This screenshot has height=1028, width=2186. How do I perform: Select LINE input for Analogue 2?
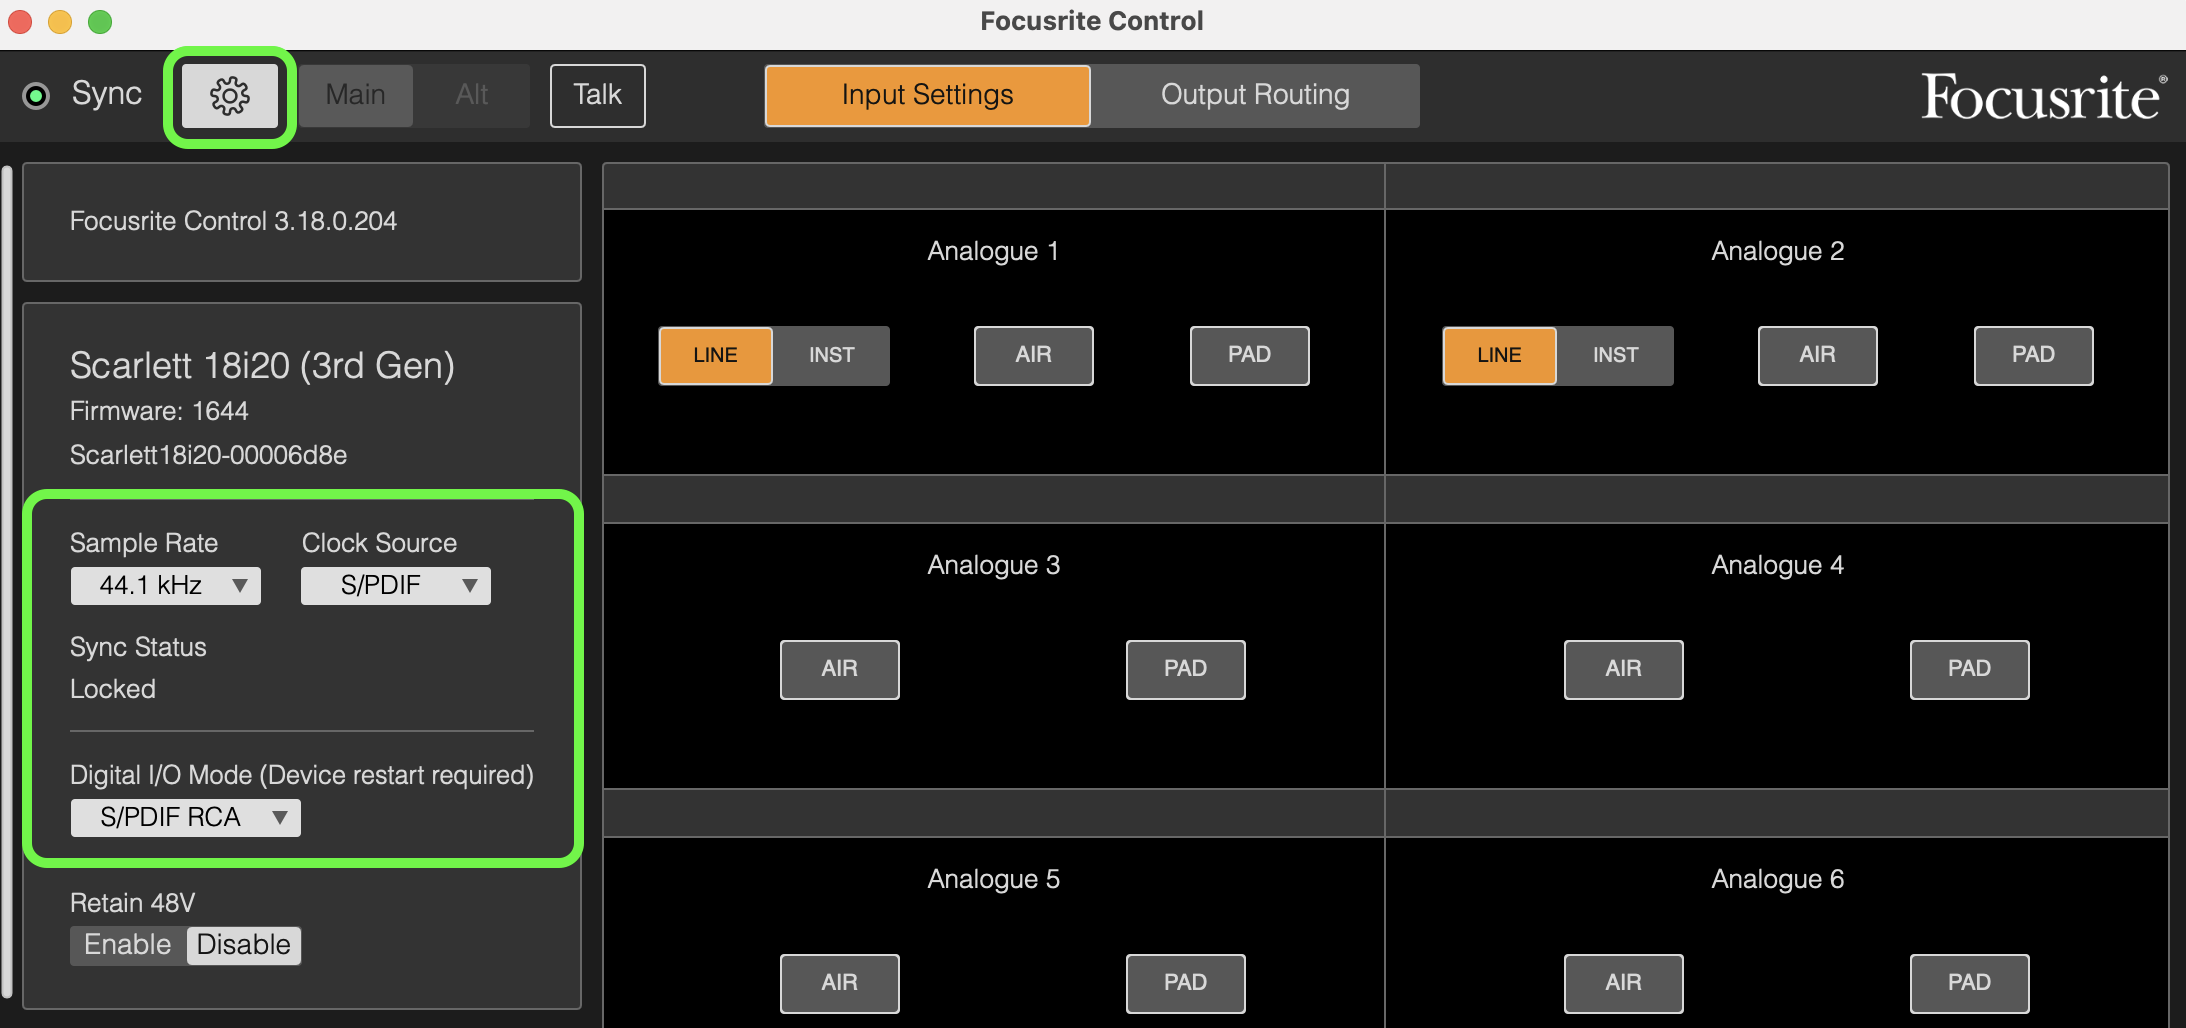tap(1499, 355)
